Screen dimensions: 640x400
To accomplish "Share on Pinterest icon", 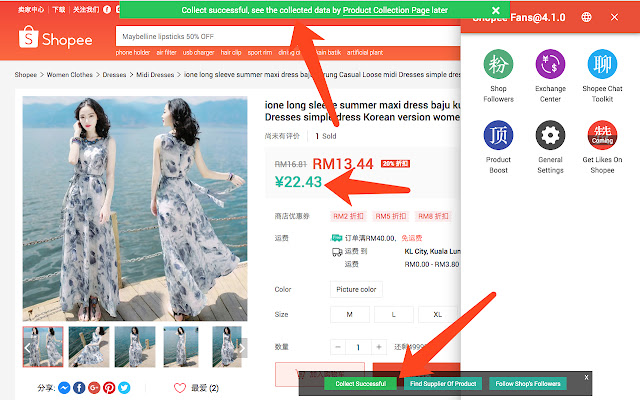I will (109, 387).
